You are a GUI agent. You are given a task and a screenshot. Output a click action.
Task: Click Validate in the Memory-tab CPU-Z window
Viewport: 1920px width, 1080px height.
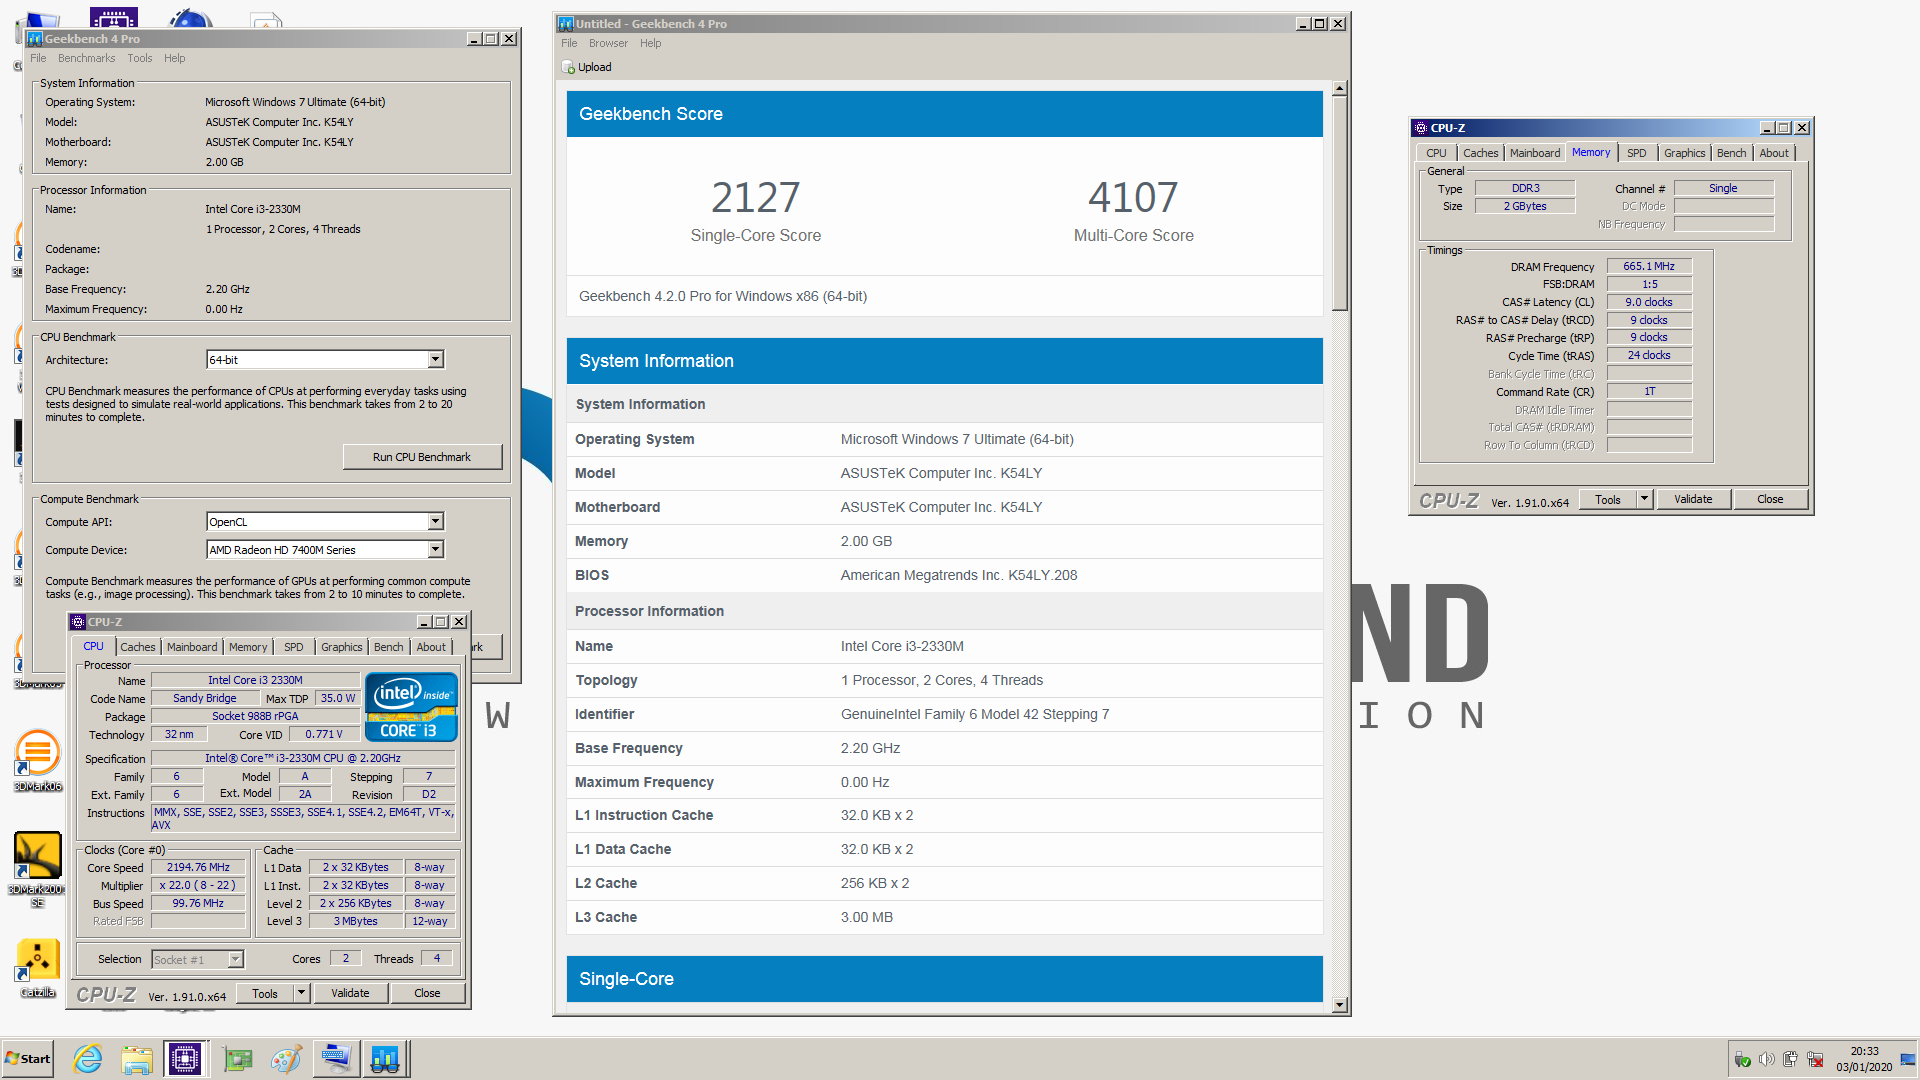pyautogui.click(x=1693, y=499)
